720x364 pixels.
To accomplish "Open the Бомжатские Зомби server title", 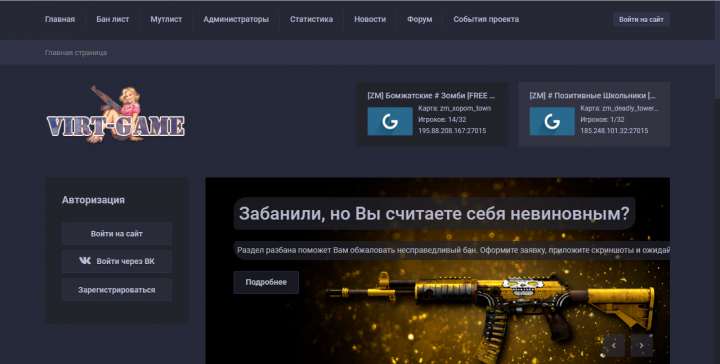I will 431,95.
